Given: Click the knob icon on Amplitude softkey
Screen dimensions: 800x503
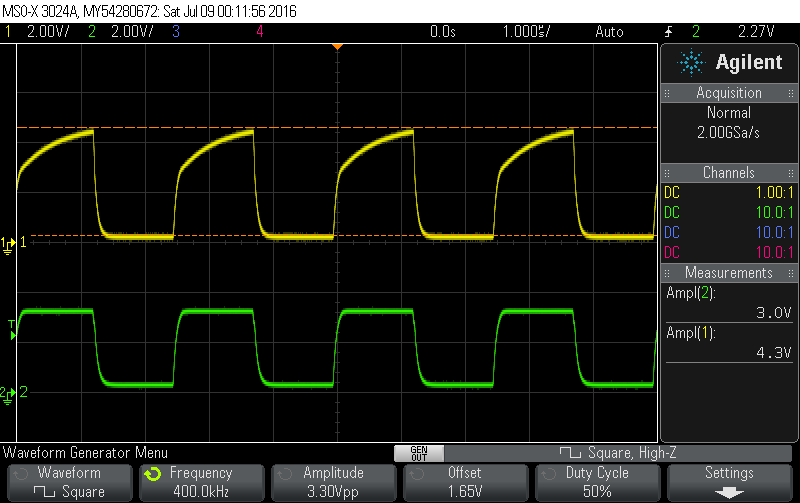Looking at the screenshot, I should 284,474.
